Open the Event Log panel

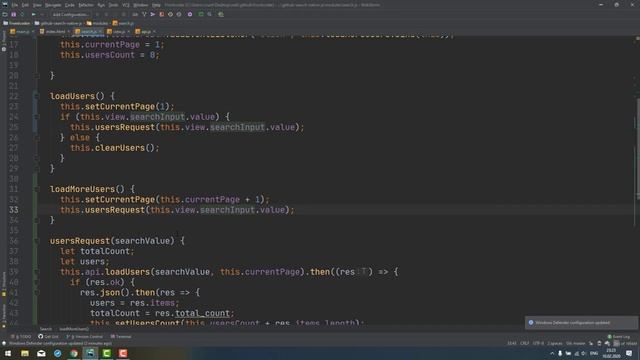(619, 337)
